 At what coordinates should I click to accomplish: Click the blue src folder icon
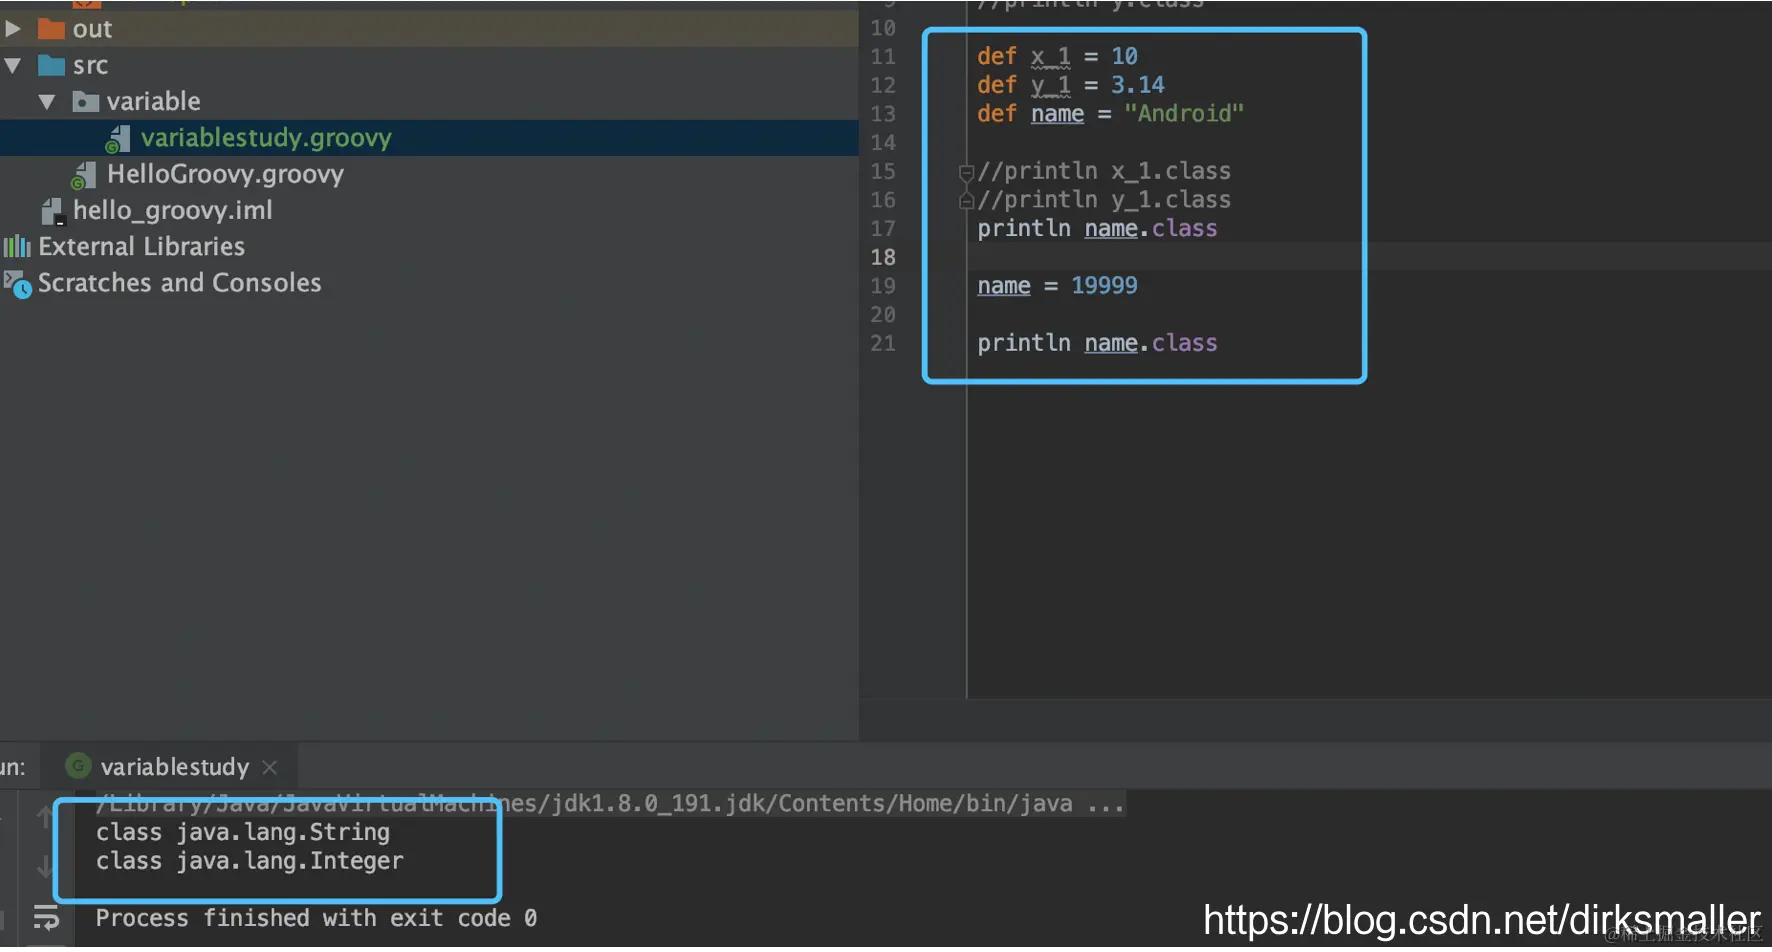[x=51, y=66]
